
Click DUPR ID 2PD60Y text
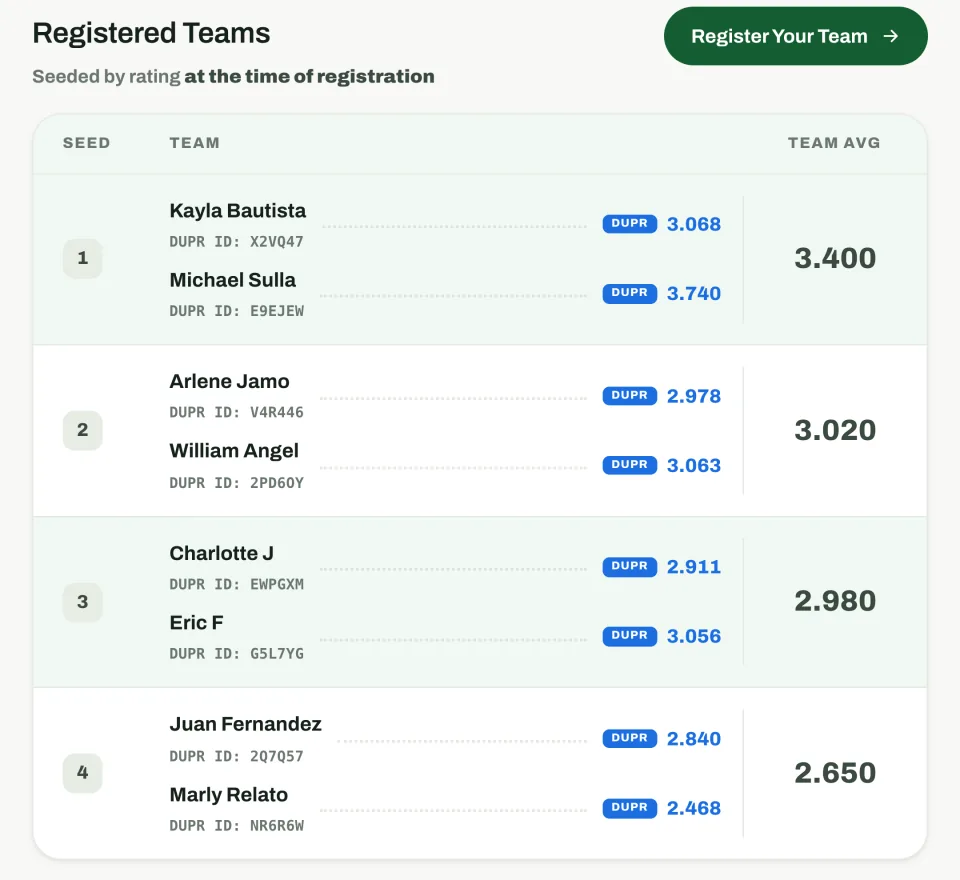pos(236,483)
